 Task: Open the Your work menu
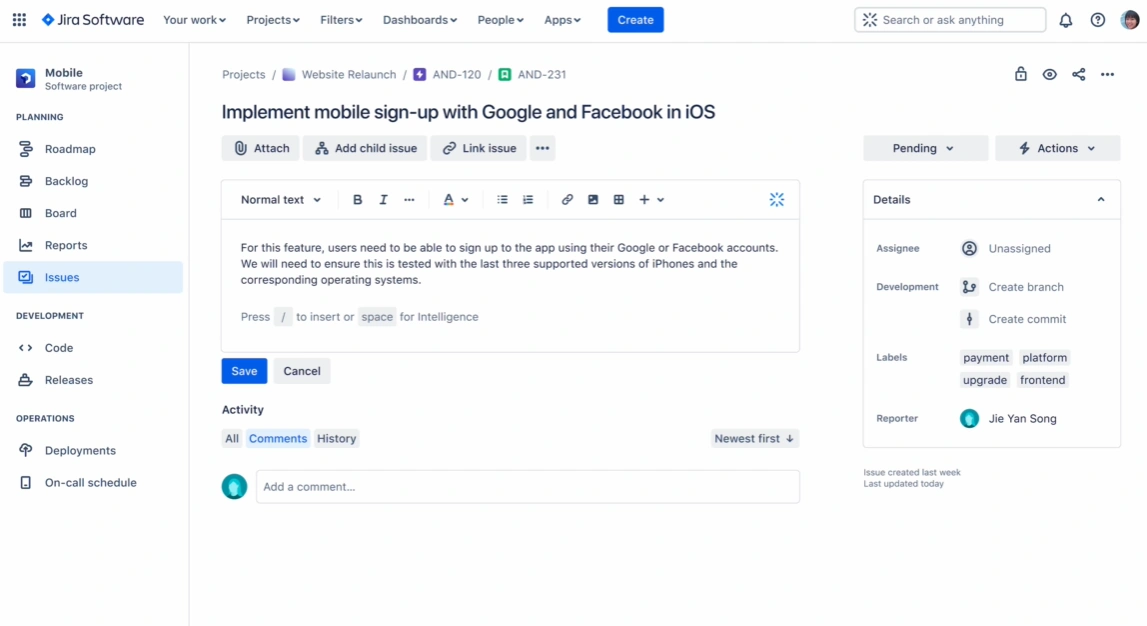(x=195, y=20)
